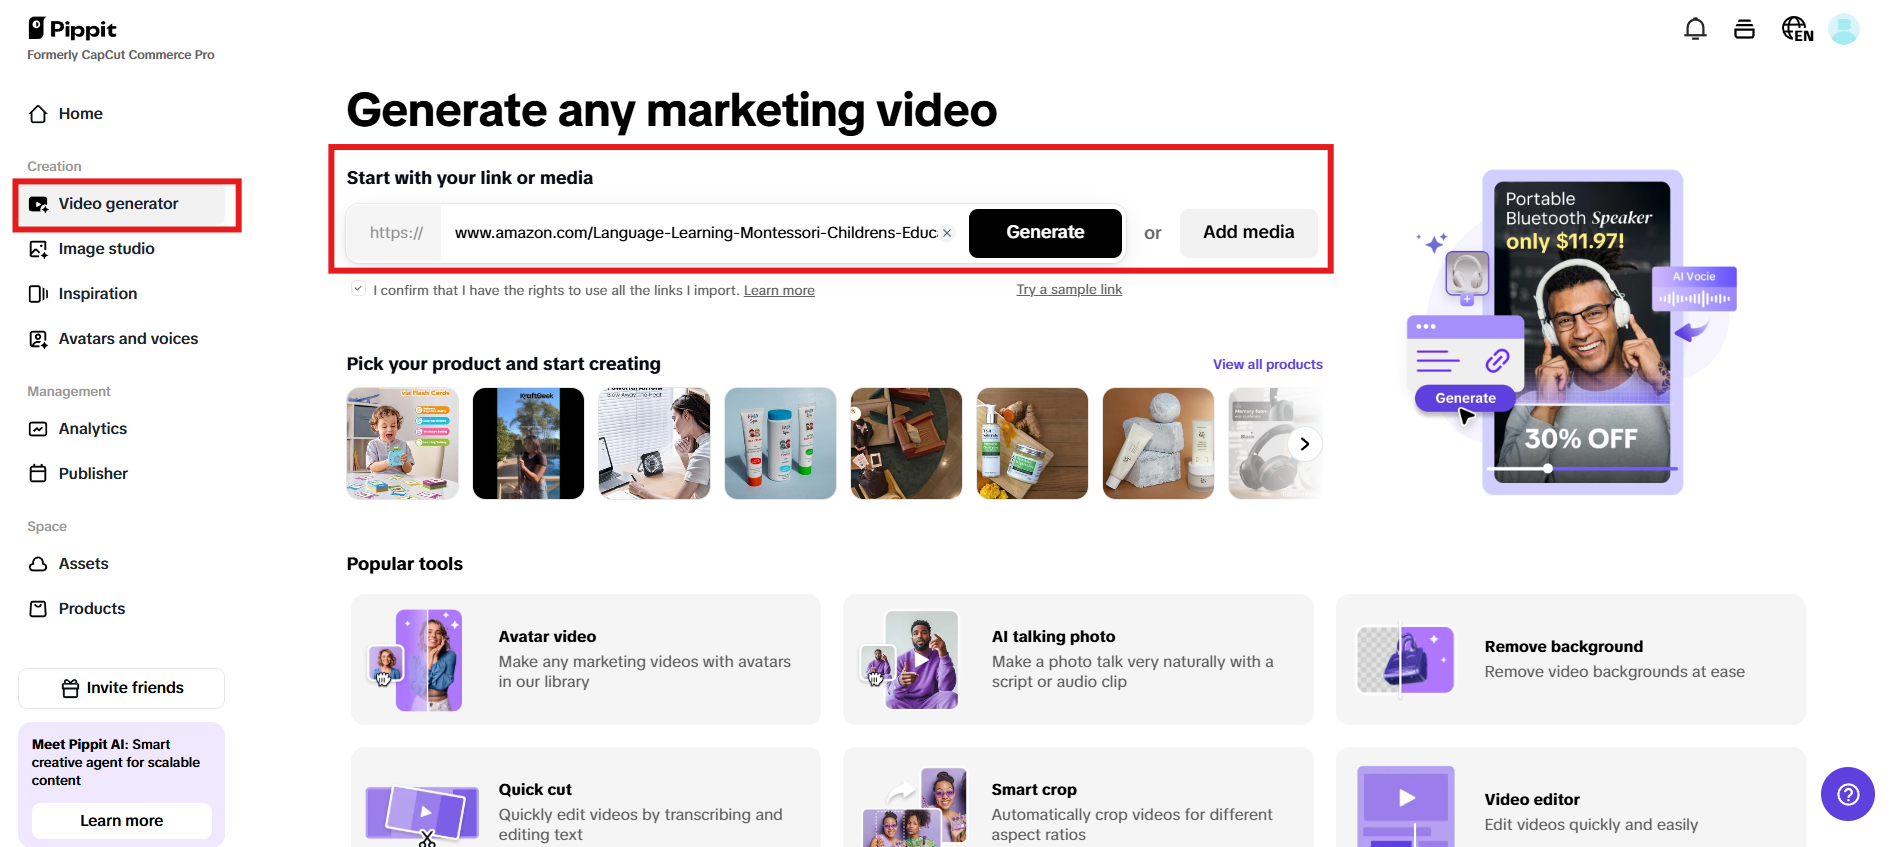Click the Pippit logo
This screenshot has width=1899, height=847.
[72, 29]
